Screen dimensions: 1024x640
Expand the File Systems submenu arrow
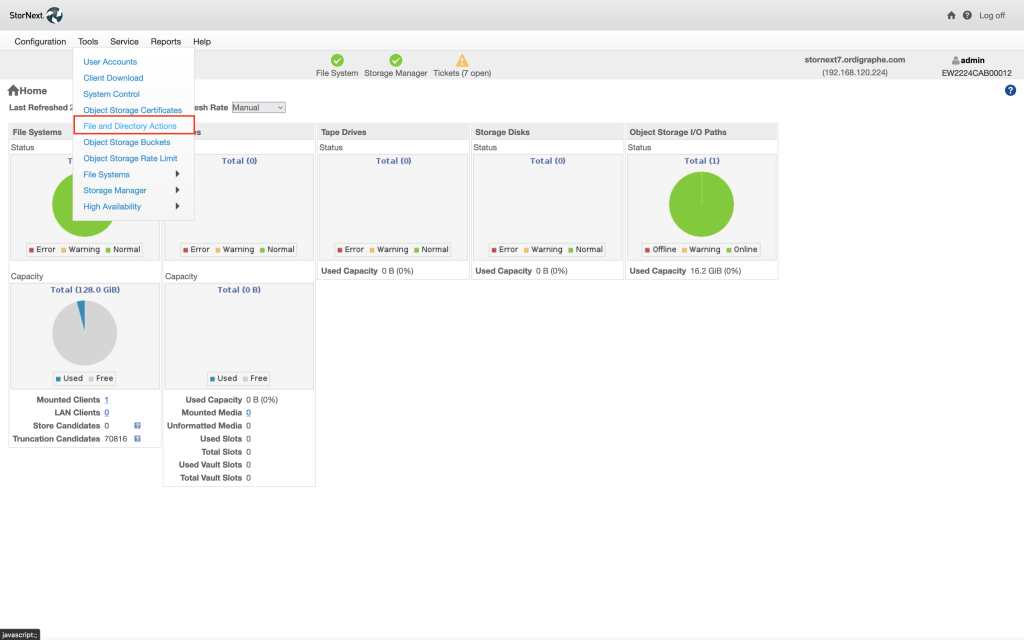(177, 174)
